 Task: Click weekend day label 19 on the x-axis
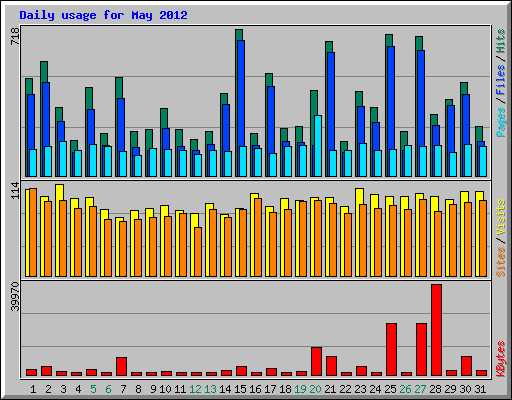300,389
